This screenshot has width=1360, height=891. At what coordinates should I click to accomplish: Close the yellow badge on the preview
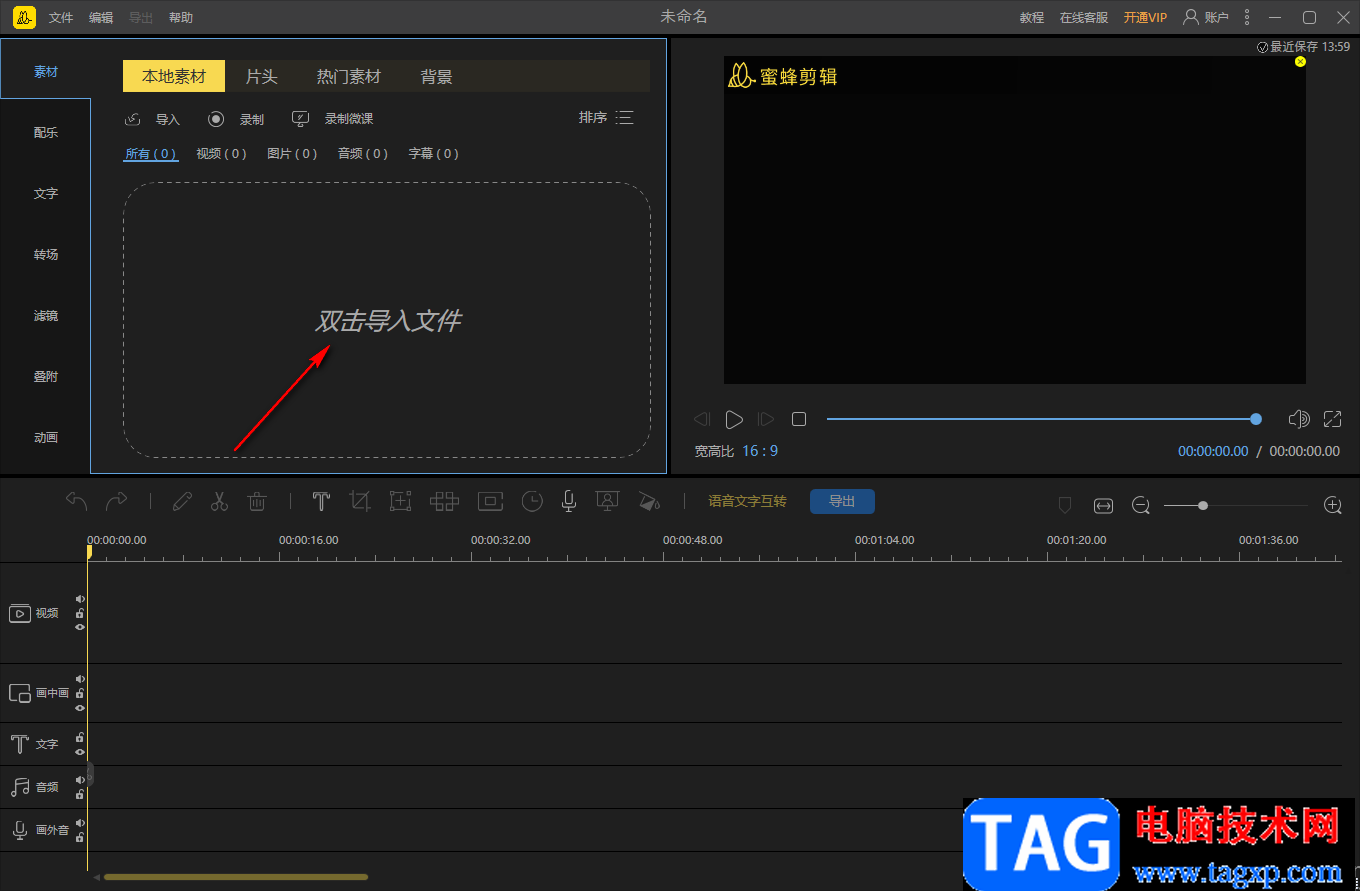click(1300, 62)
